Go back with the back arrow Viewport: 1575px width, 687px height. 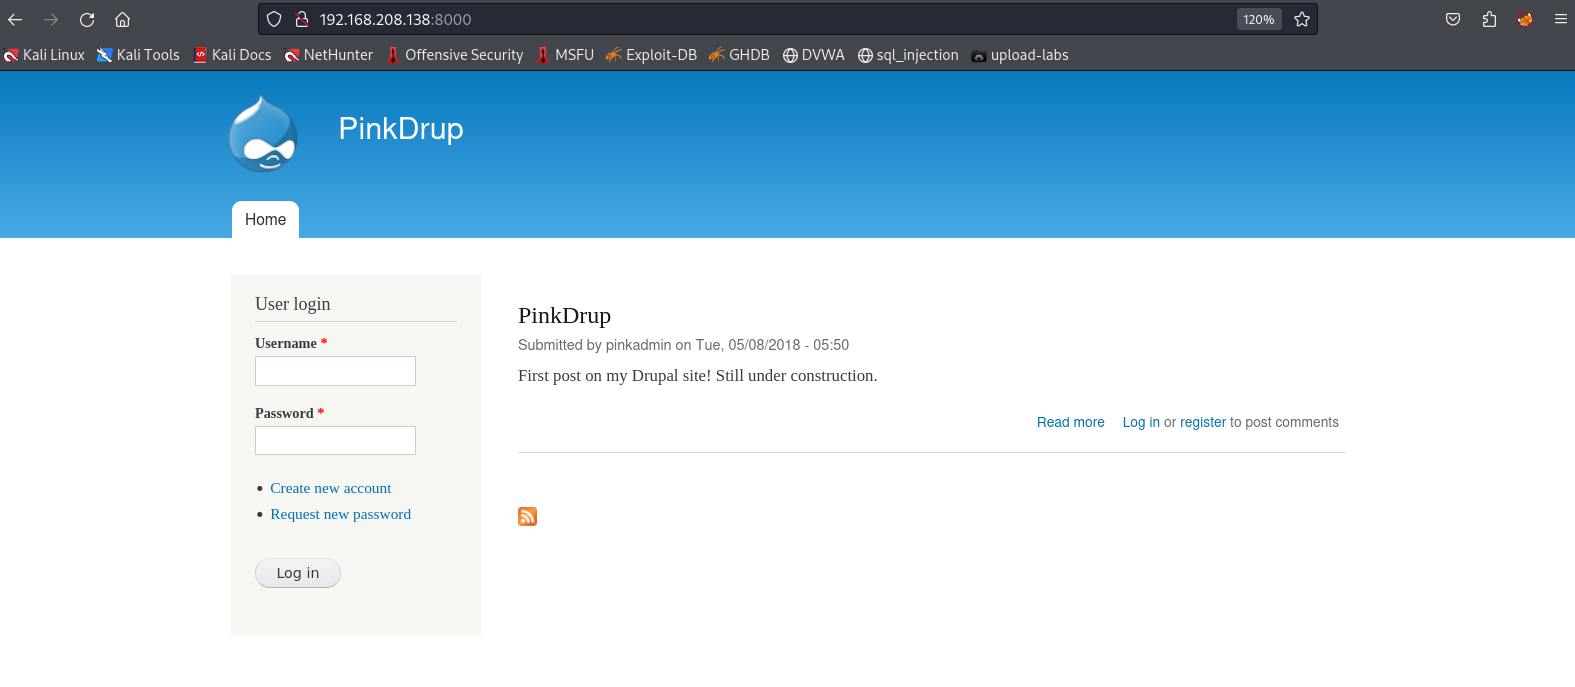tap(15, 20)
